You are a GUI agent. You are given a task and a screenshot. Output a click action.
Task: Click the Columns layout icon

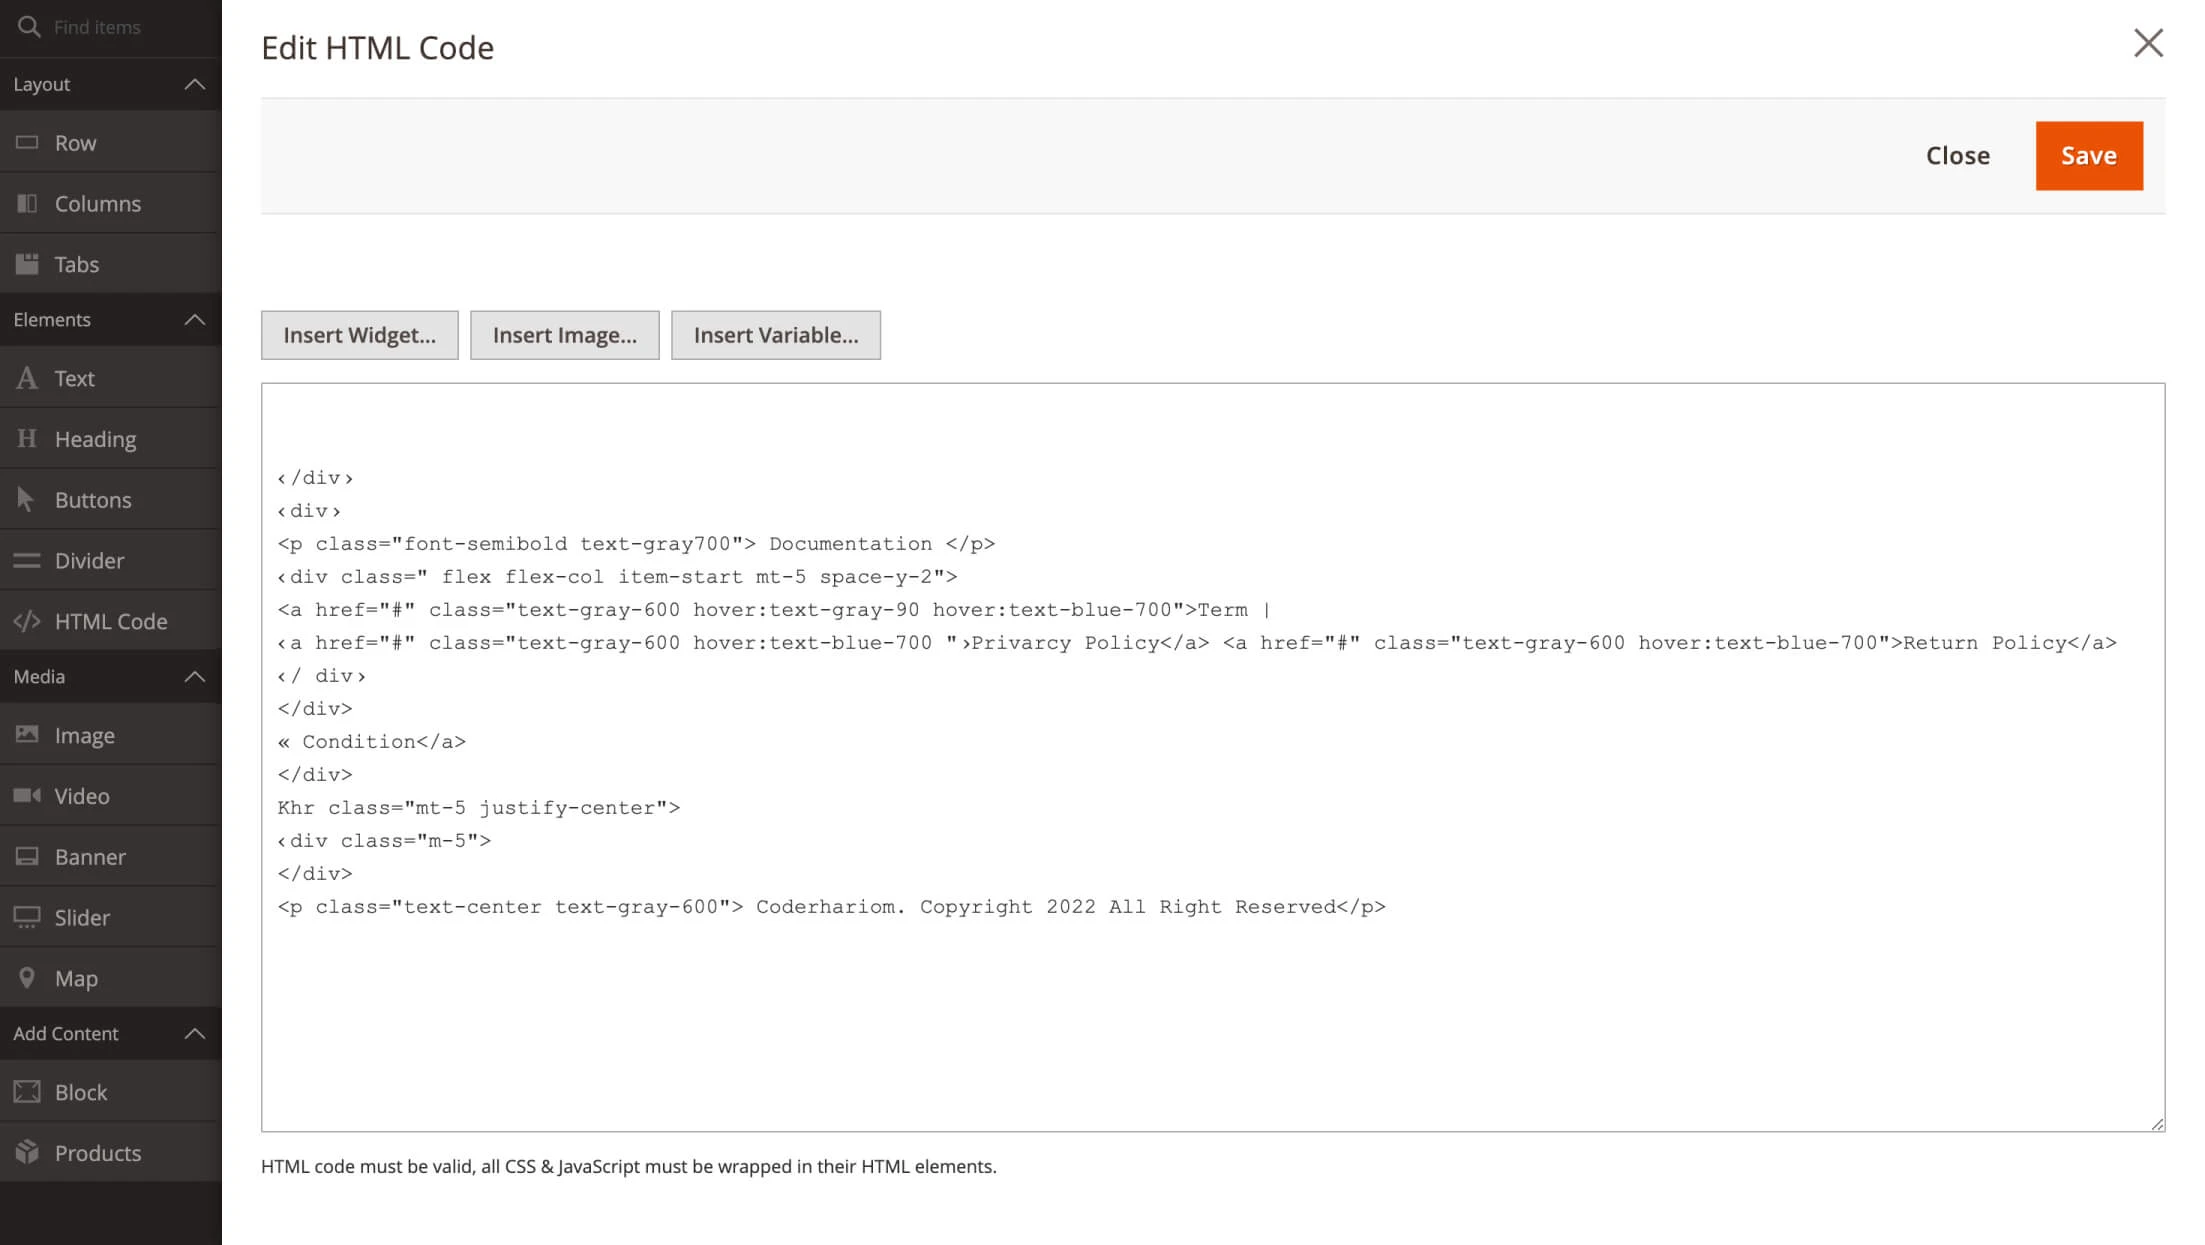[x=27, y=203]
